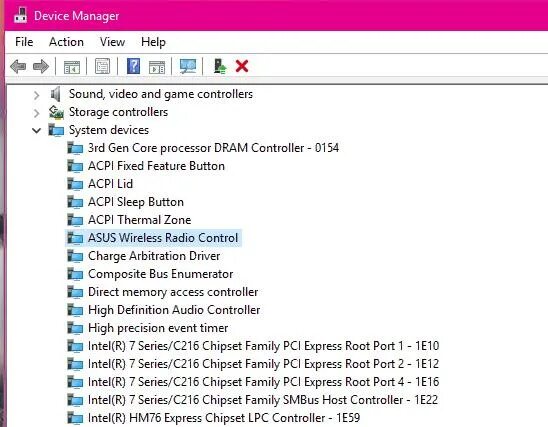Screen dimensions: 548x427
Task: Select 3rd Gen Core processor DRAM Controller - 0154
Action: pyautogui.click(x=213, y=148)
